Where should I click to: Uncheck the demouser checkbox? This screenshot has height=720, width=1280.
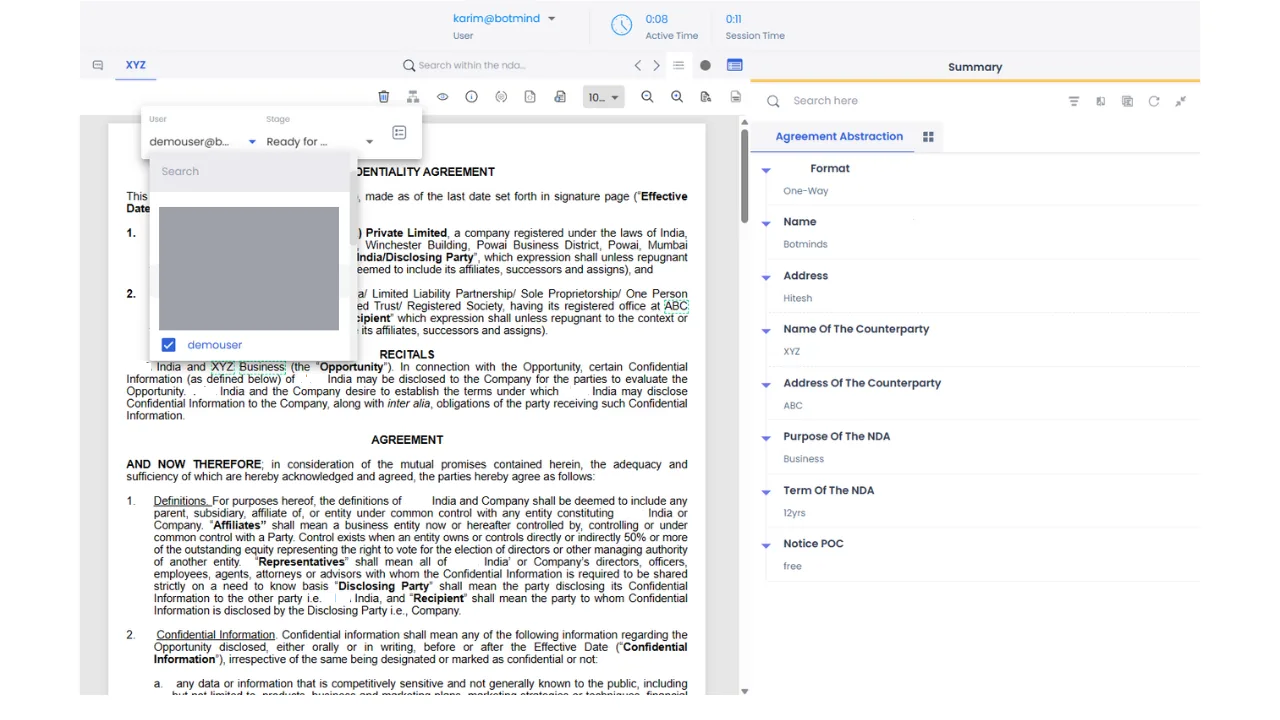pyautogui.click(x=168, y=345)
